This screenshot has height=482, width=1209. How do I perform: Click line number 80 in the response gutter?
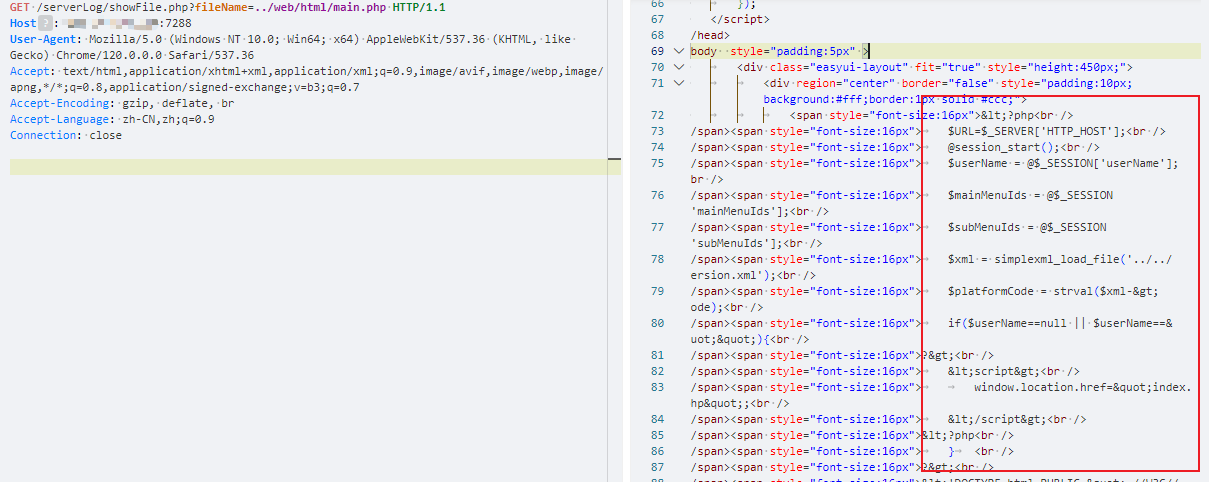pos(656,323)
